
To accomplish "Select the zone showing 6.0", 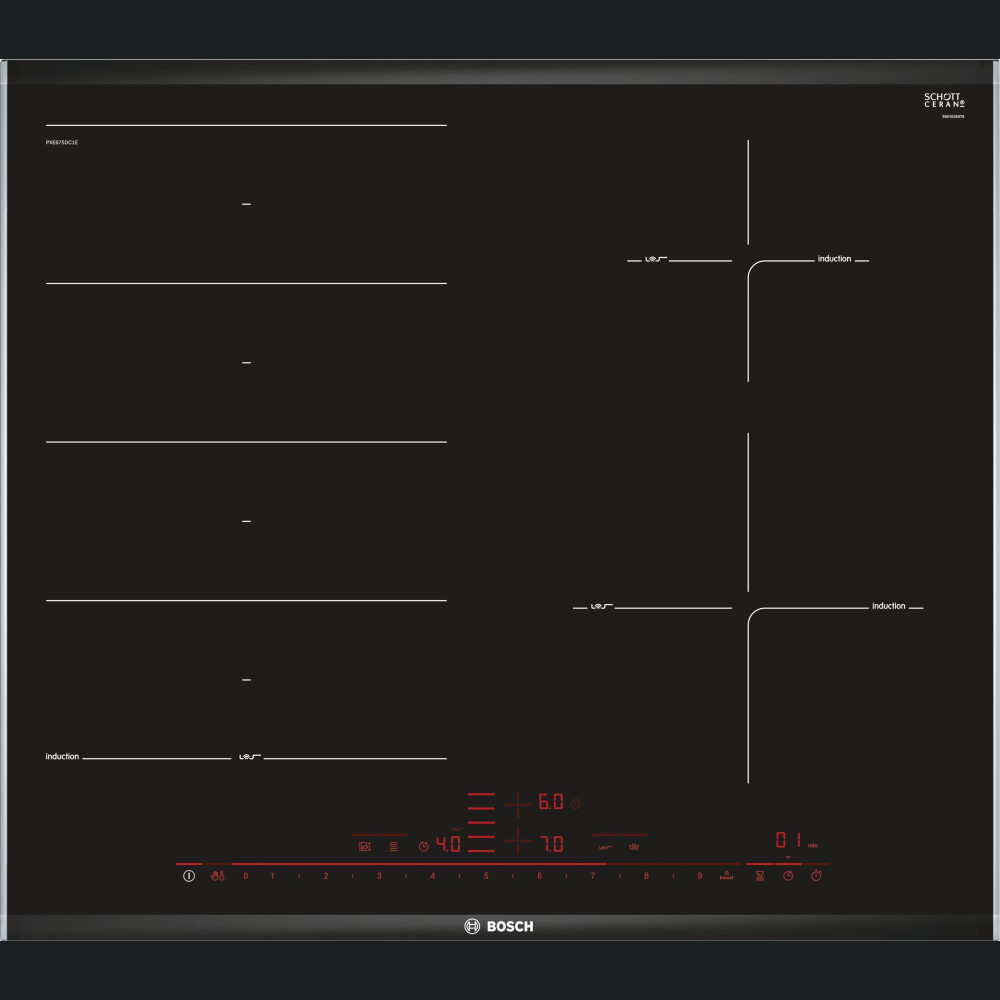I will coord(551,802).
